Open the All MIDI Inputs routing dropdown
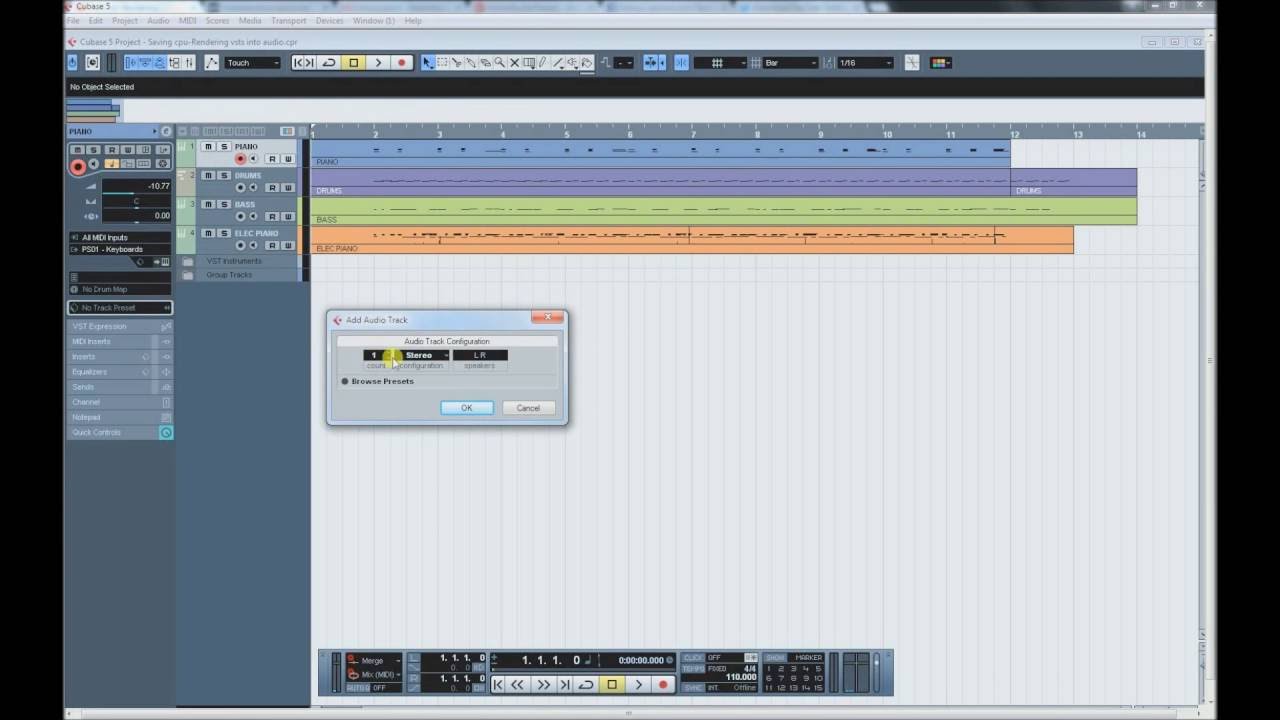The height and width of the screenshot is (720, 1280). click(x=120, y=238)
